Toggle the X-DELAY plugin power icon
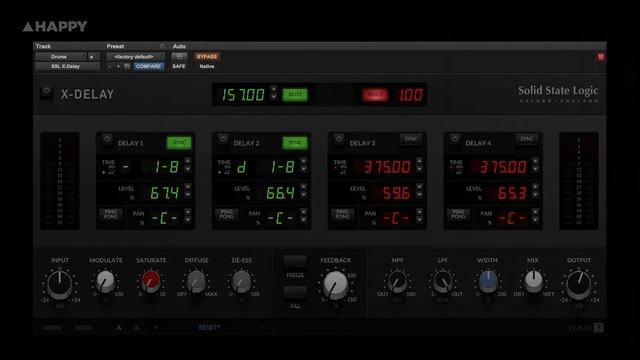 tap(46, 91)
